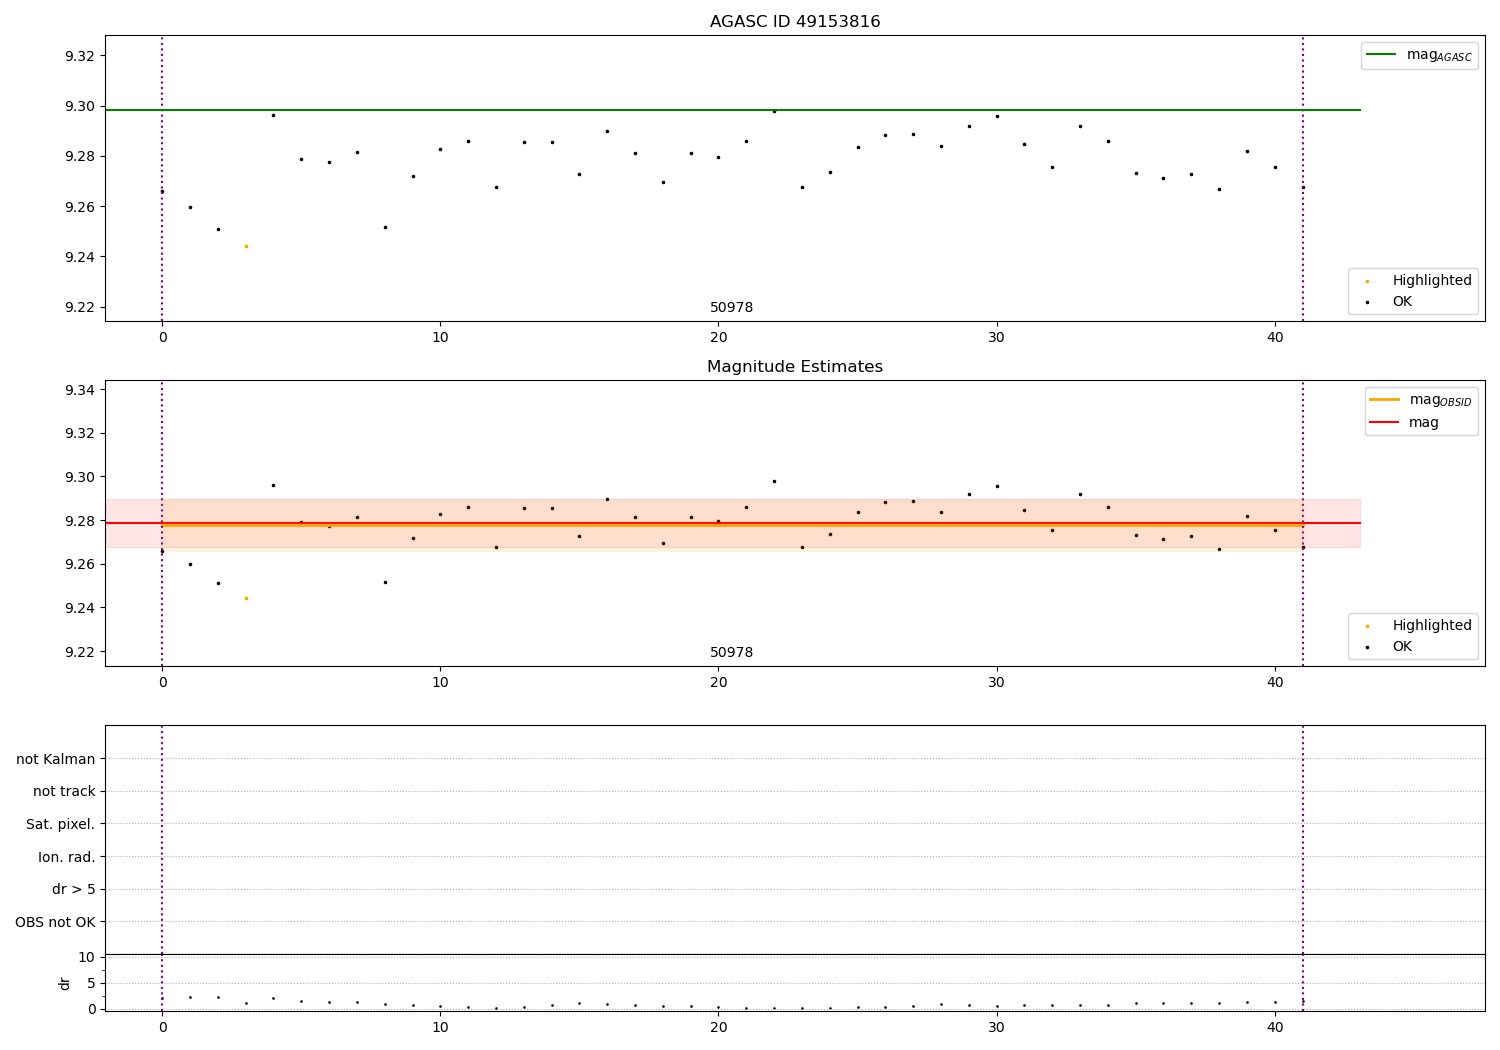Click x-axis tick 30 in Magnitude Estimates plot
This screenshot has height=1050, width=1500.
997,682
